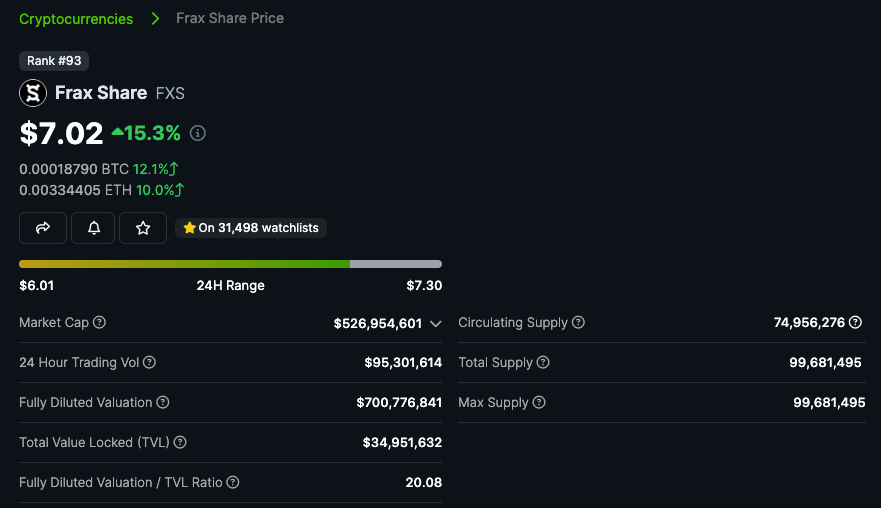The image size is (881, 508).
Task: Click the FDV / TVL Ratio help icon
Action: (x=233, y=483)
